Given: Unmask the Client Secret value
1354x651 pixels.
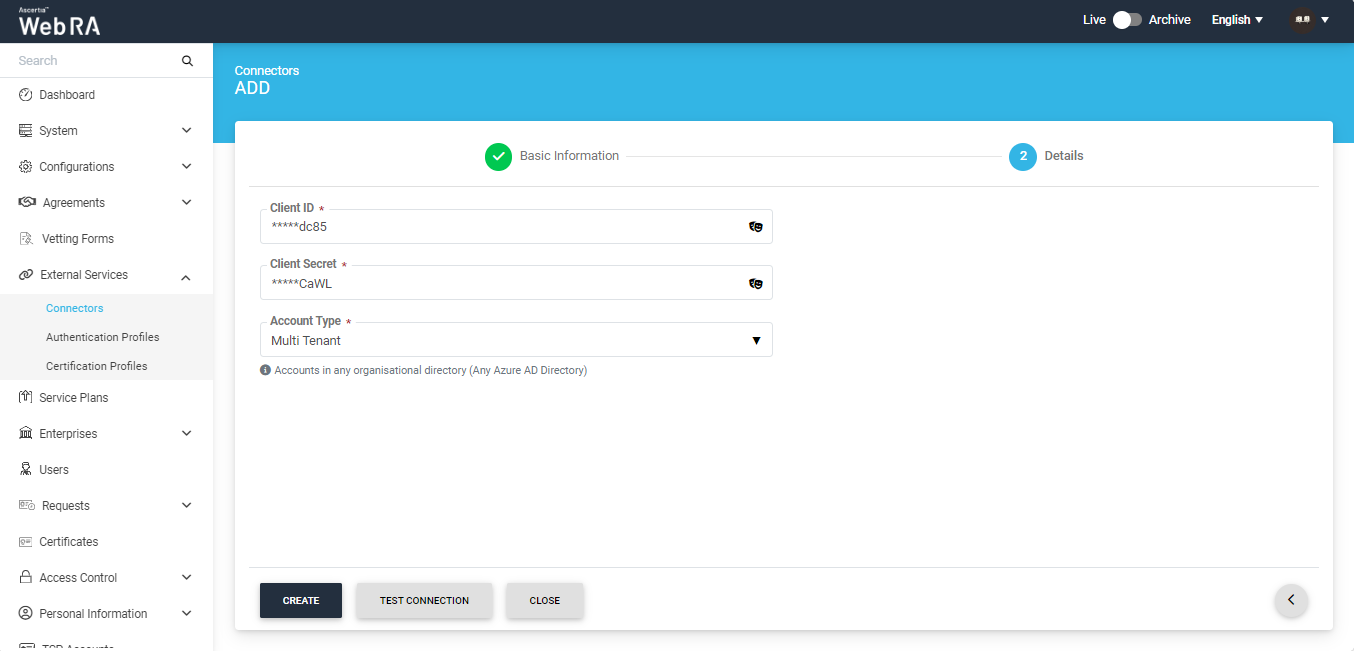Looking at the screenshot, I should tap(756, 284).
